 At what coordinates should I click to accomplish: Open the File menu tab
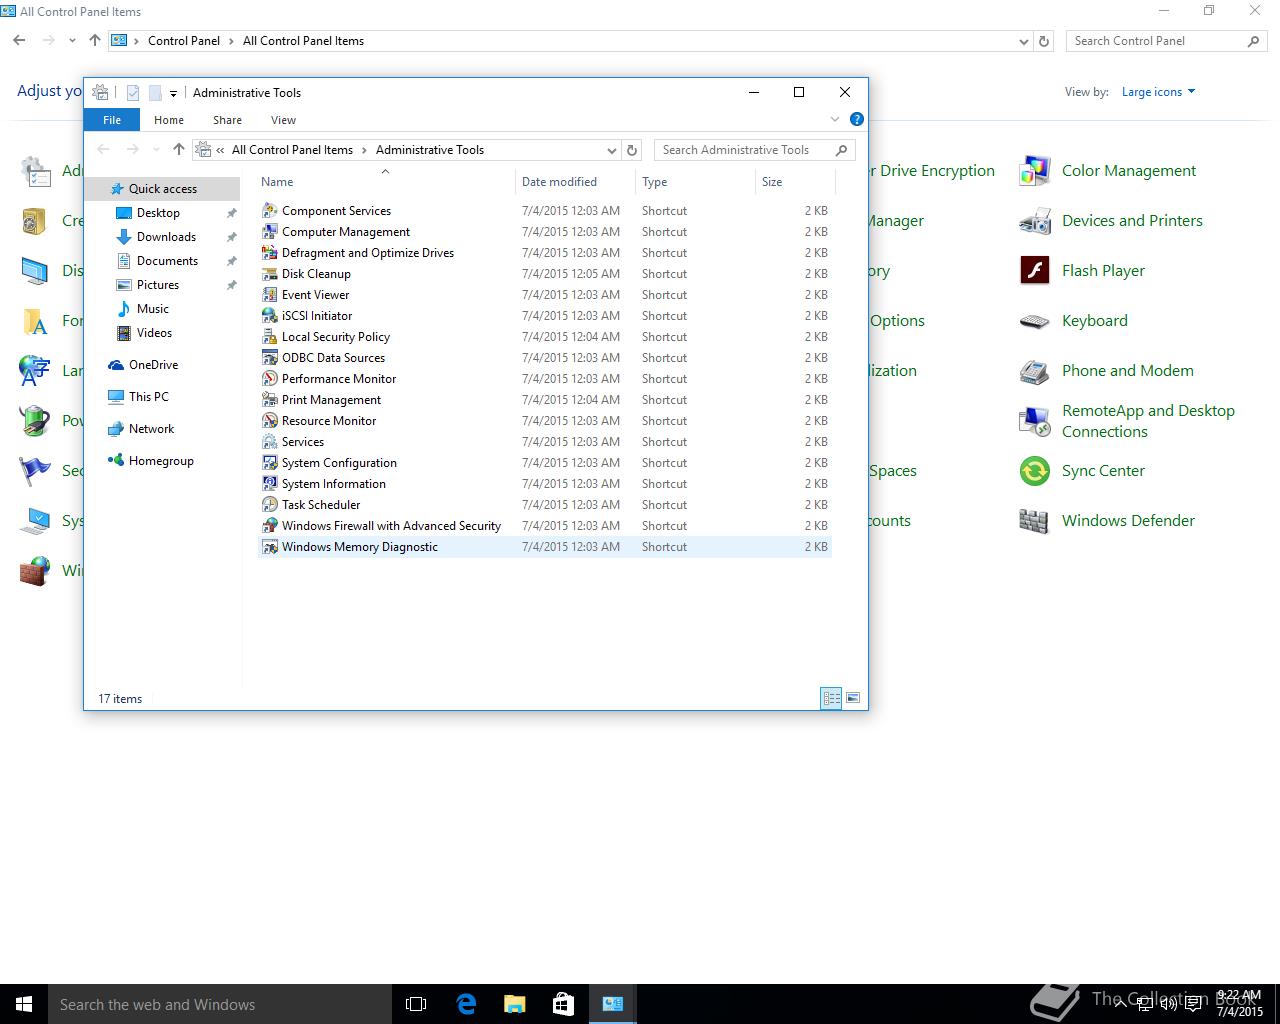point(112,120)
